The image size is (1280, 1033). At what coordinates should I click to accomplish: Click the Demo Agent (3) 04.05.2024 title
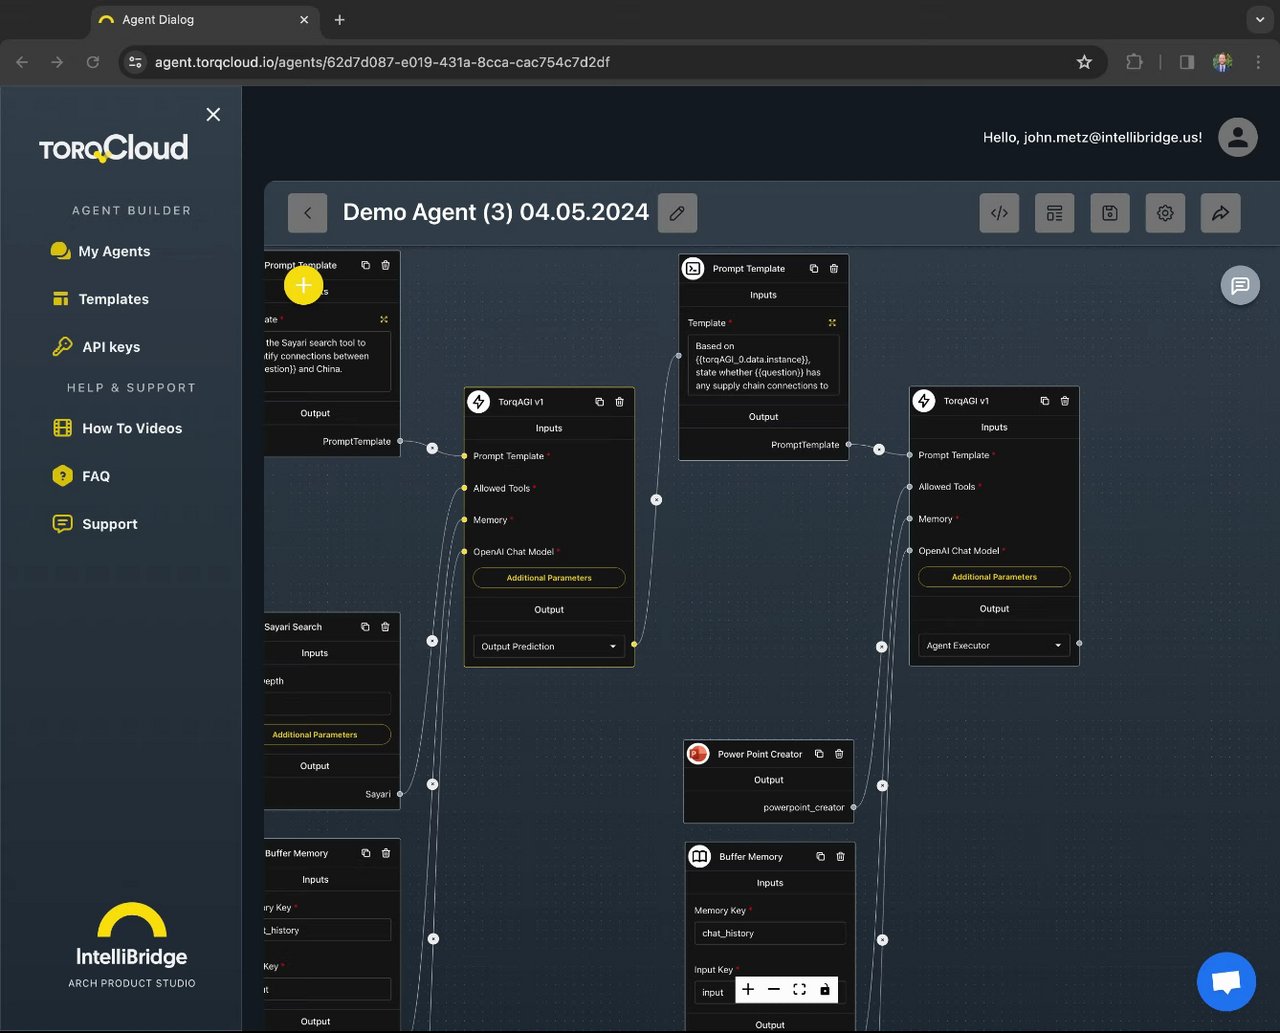click(x=496, y=212)
